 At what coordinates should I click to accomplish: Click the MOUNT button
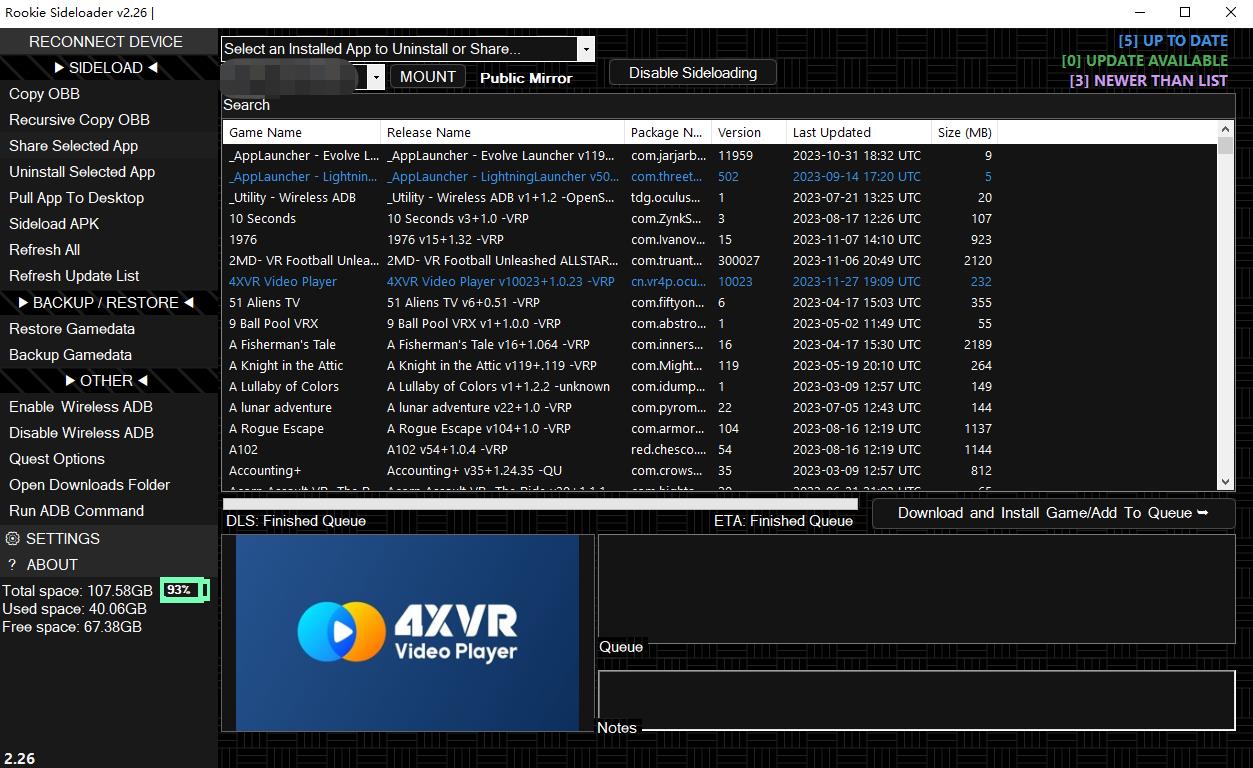tap(428, 77)
